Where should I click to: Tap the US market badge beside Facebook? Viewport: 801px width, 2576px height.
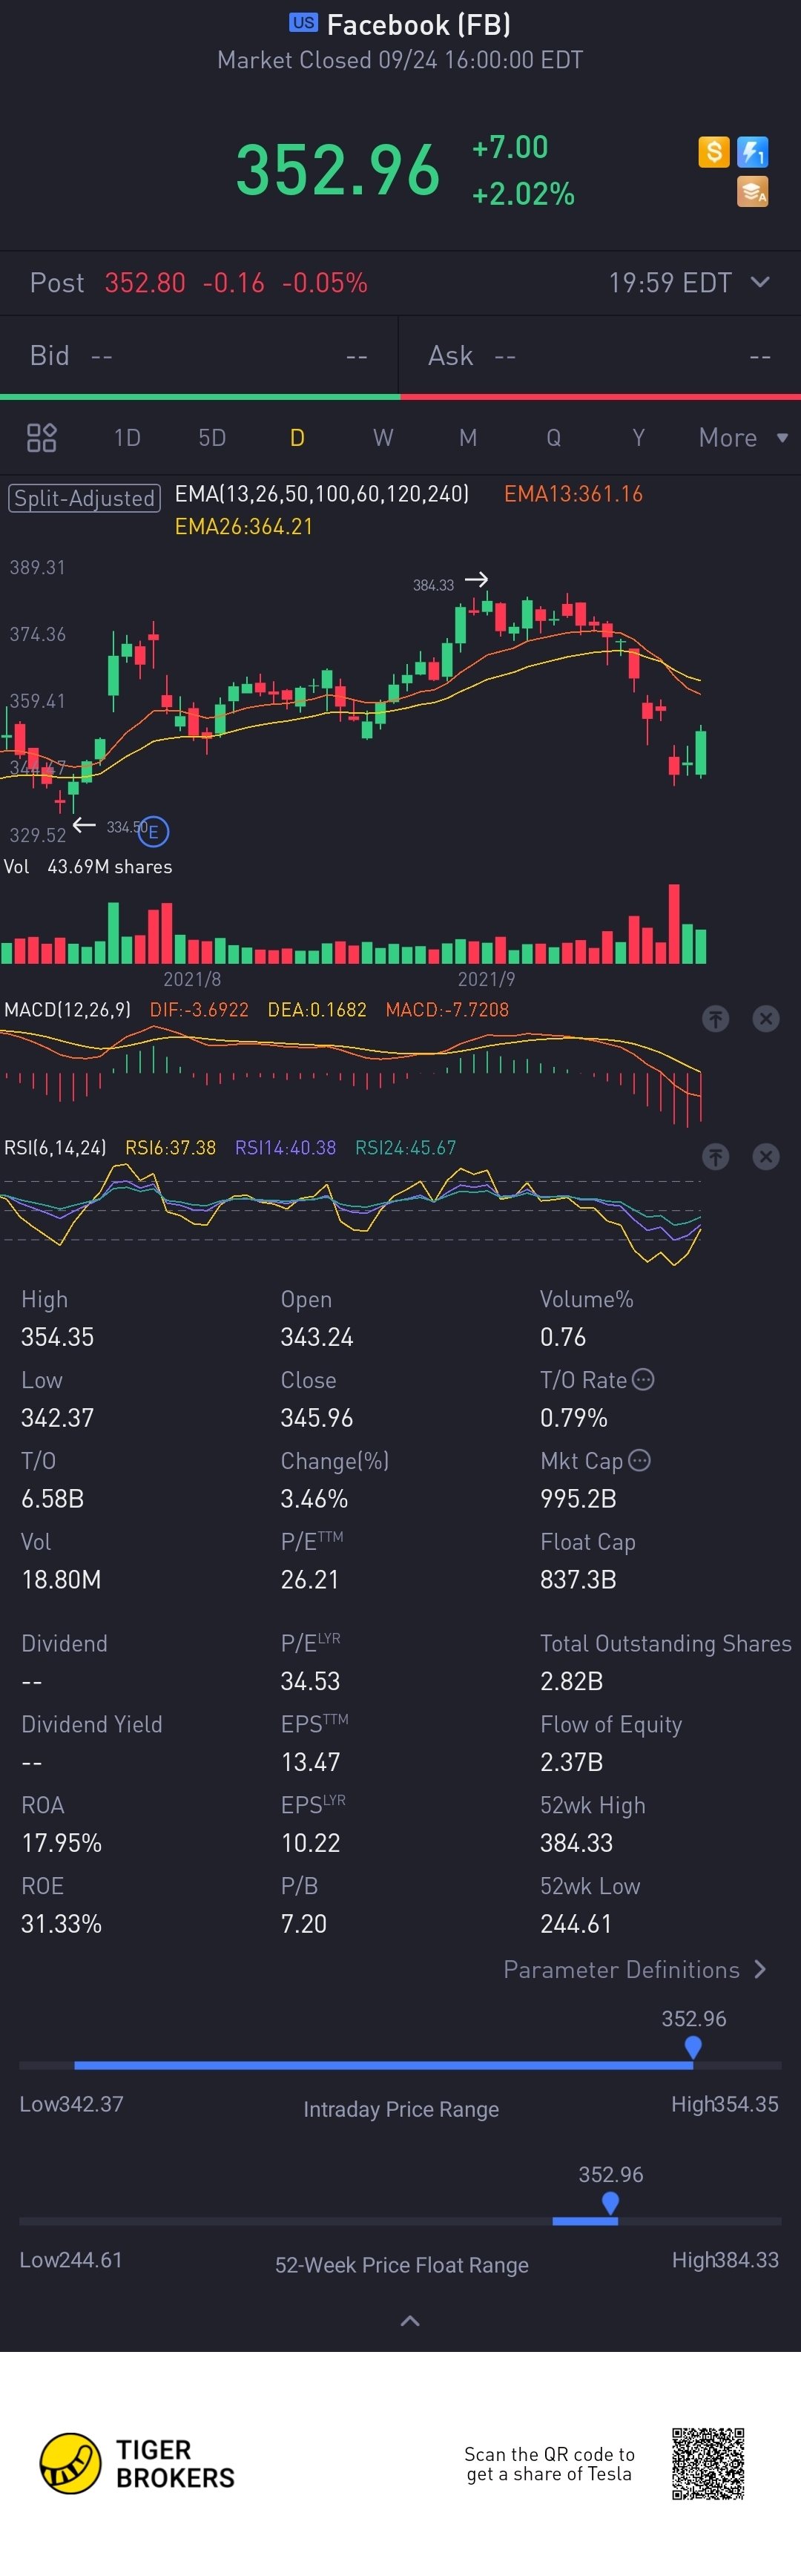[303, 22]
